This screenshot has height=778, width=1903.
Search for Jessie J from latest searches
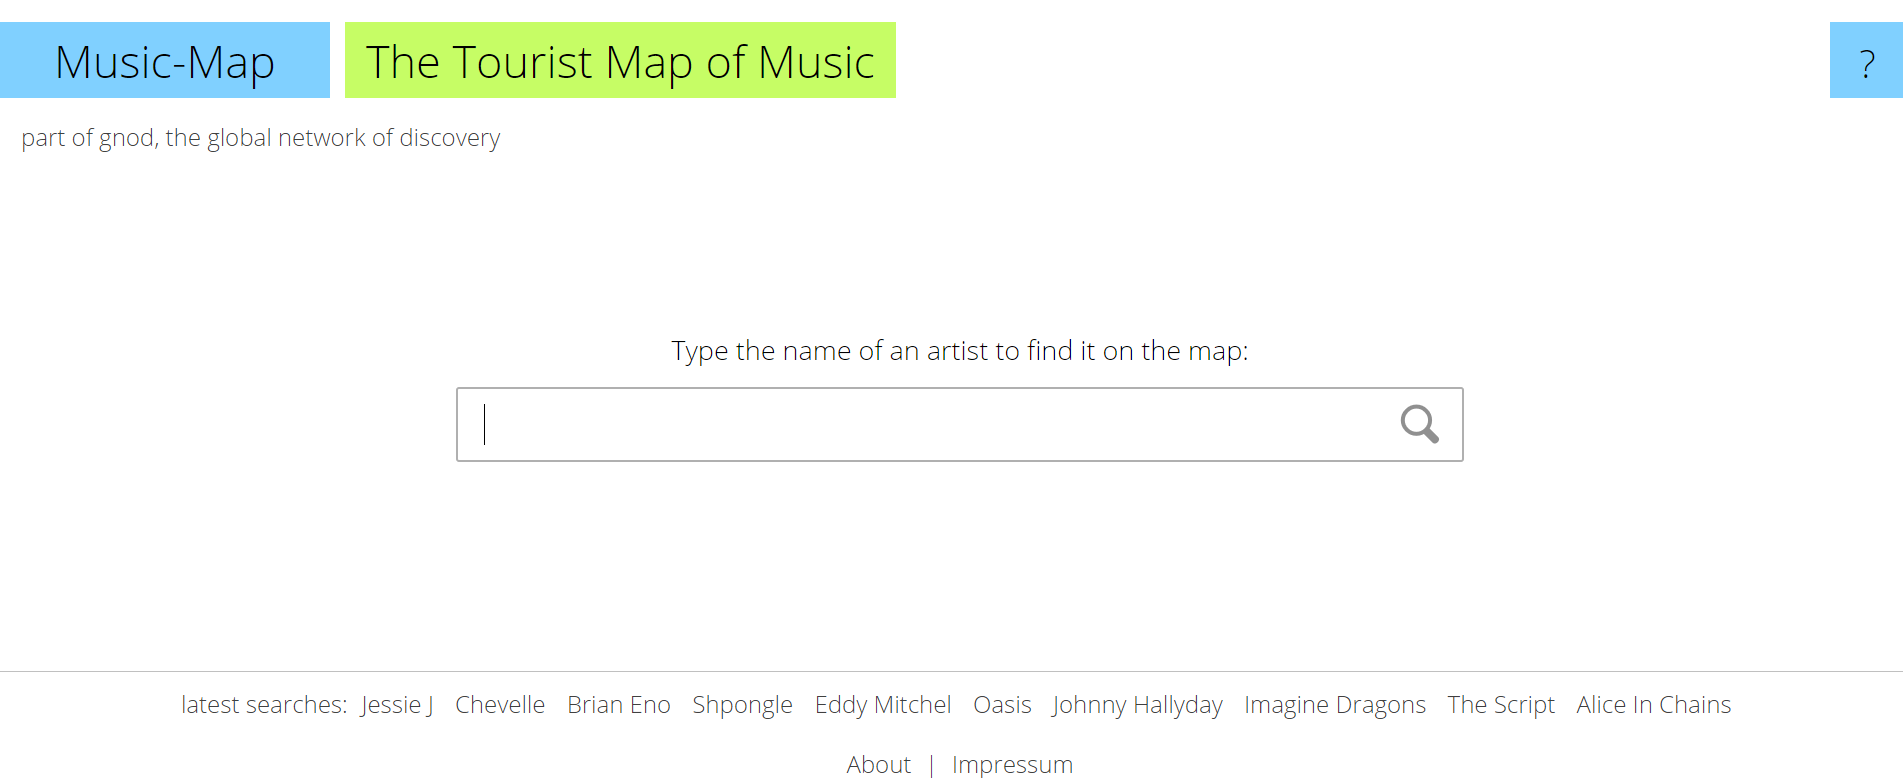pos(396,705)
